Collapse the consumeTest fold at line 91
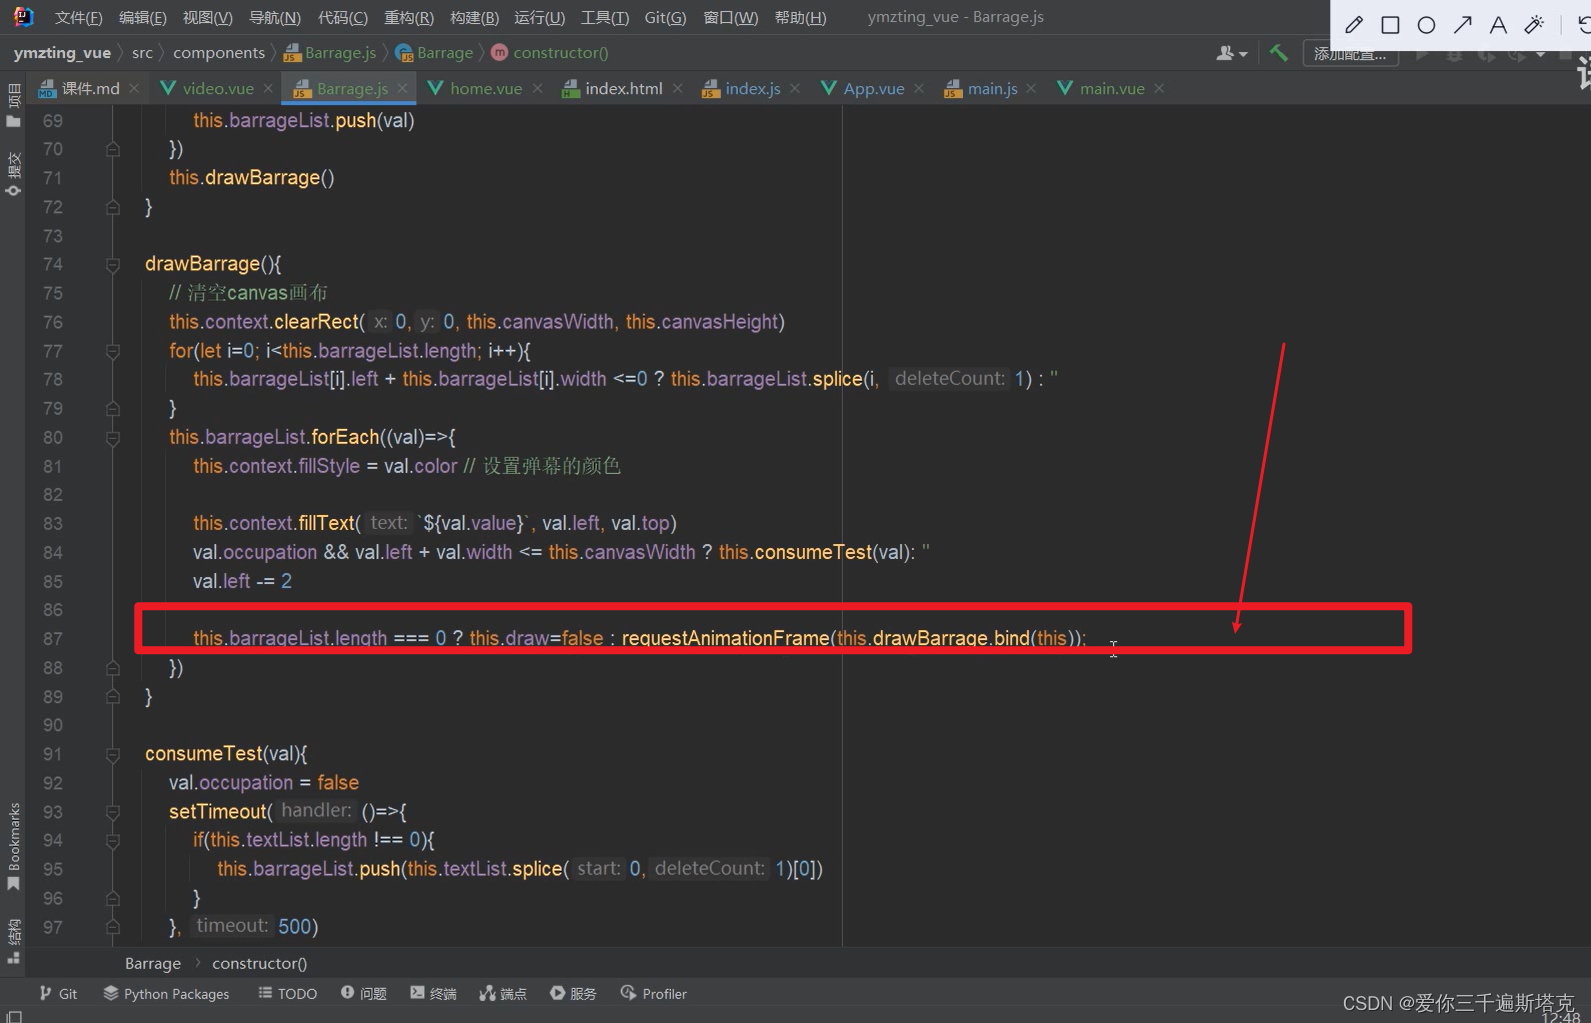The width and height of the screenshot is (1591, 1023). click(113, 755)
